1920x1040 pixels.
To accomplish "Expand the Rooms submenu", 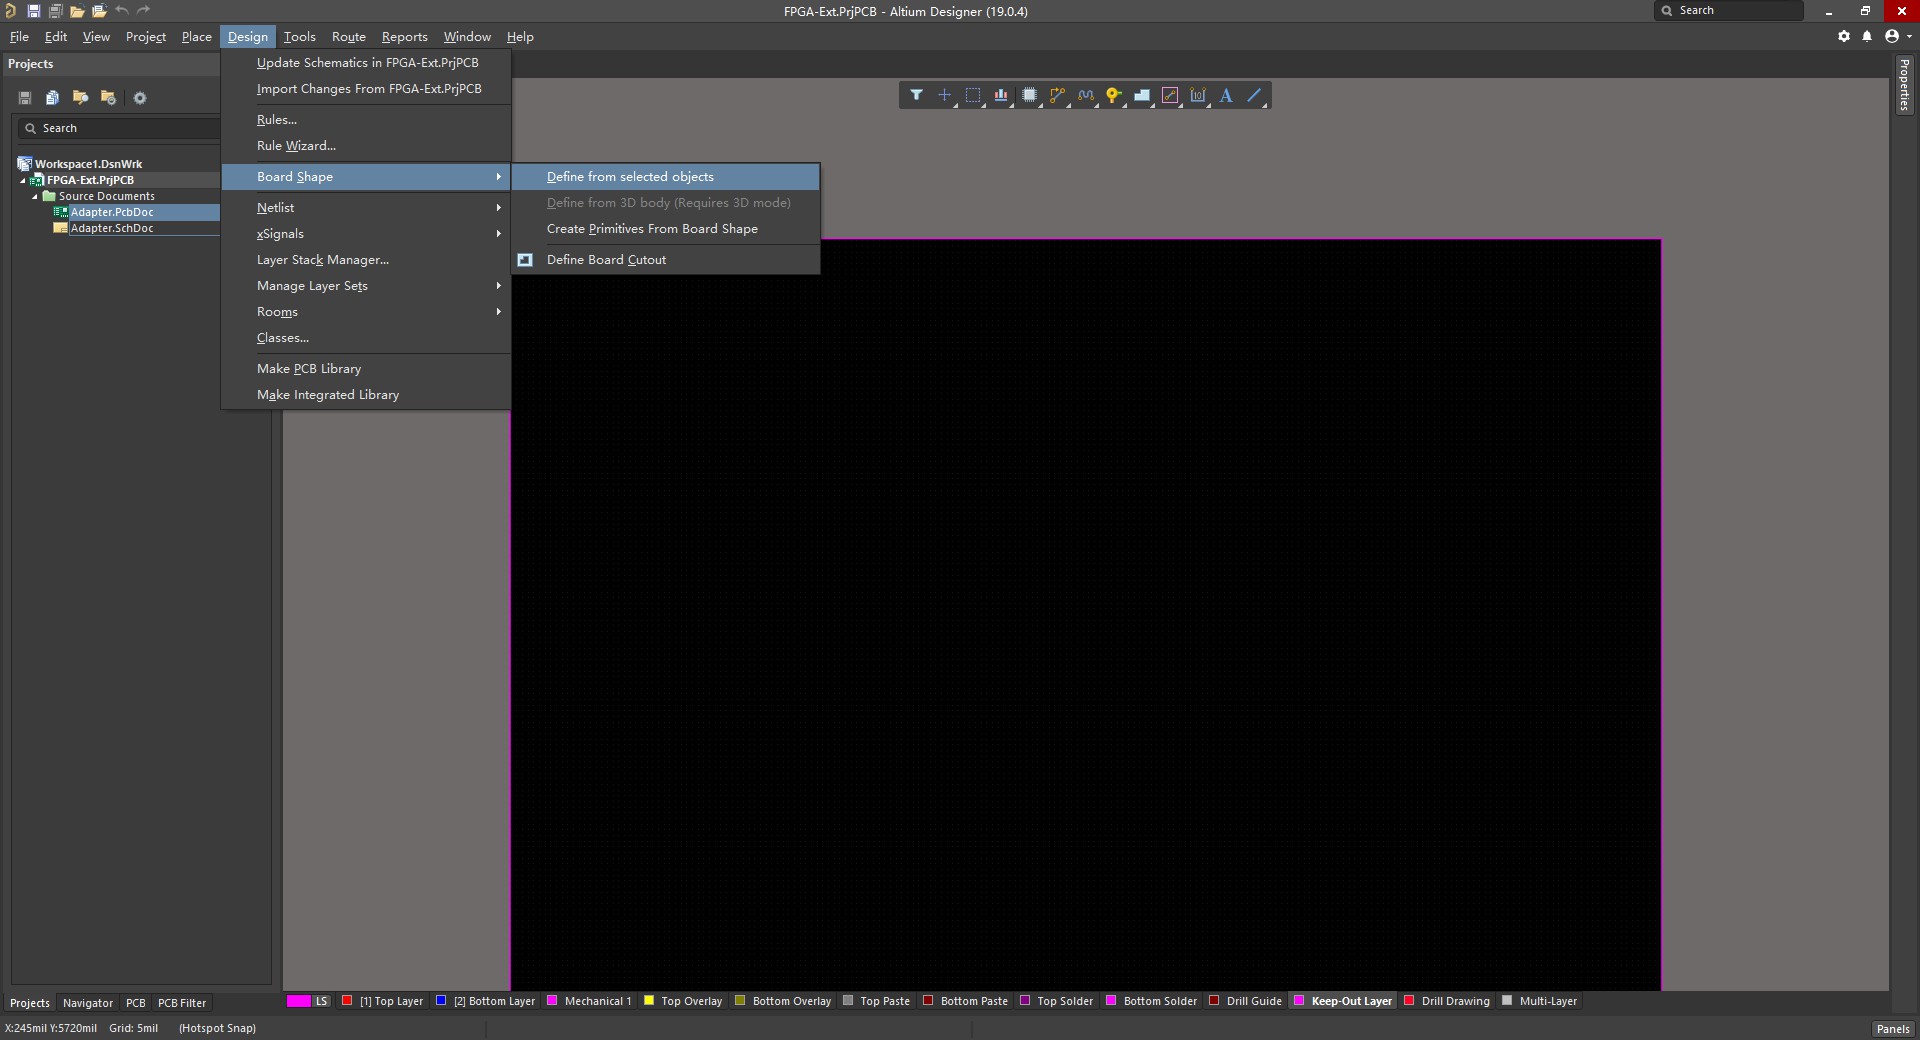I will pyautogui.click(x=366, y=311).
